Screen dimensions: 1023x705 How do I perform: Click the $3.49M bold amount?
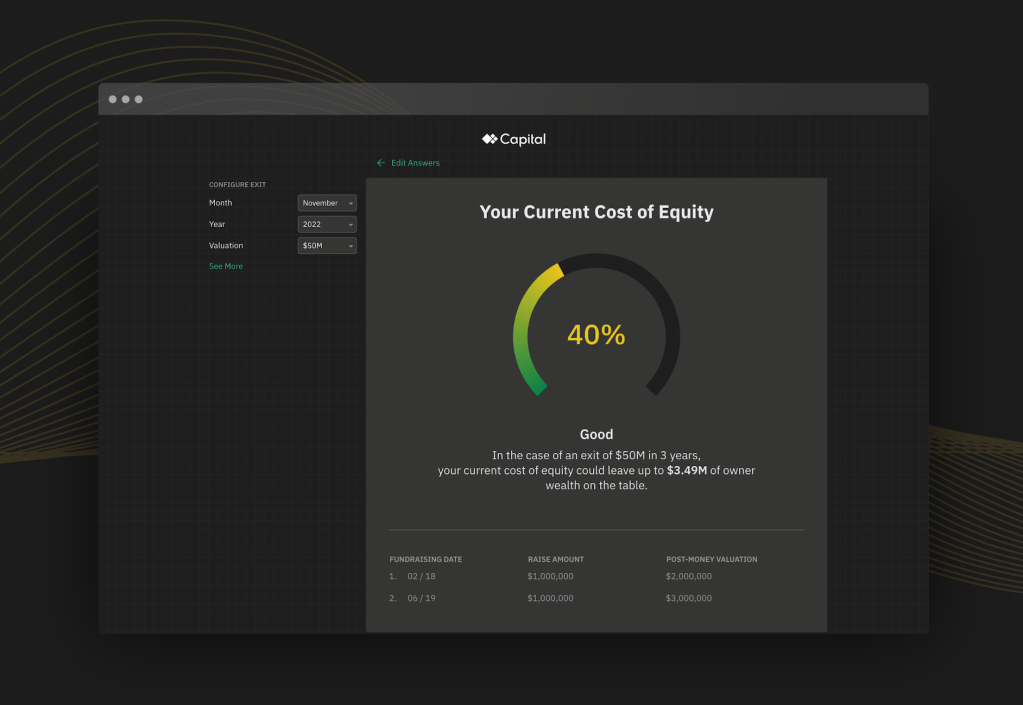(687, 470)
